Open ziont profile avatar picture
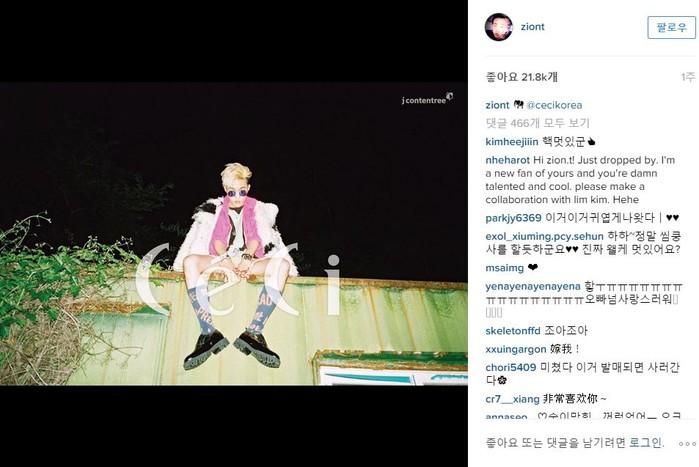 [x=498, y=27]
